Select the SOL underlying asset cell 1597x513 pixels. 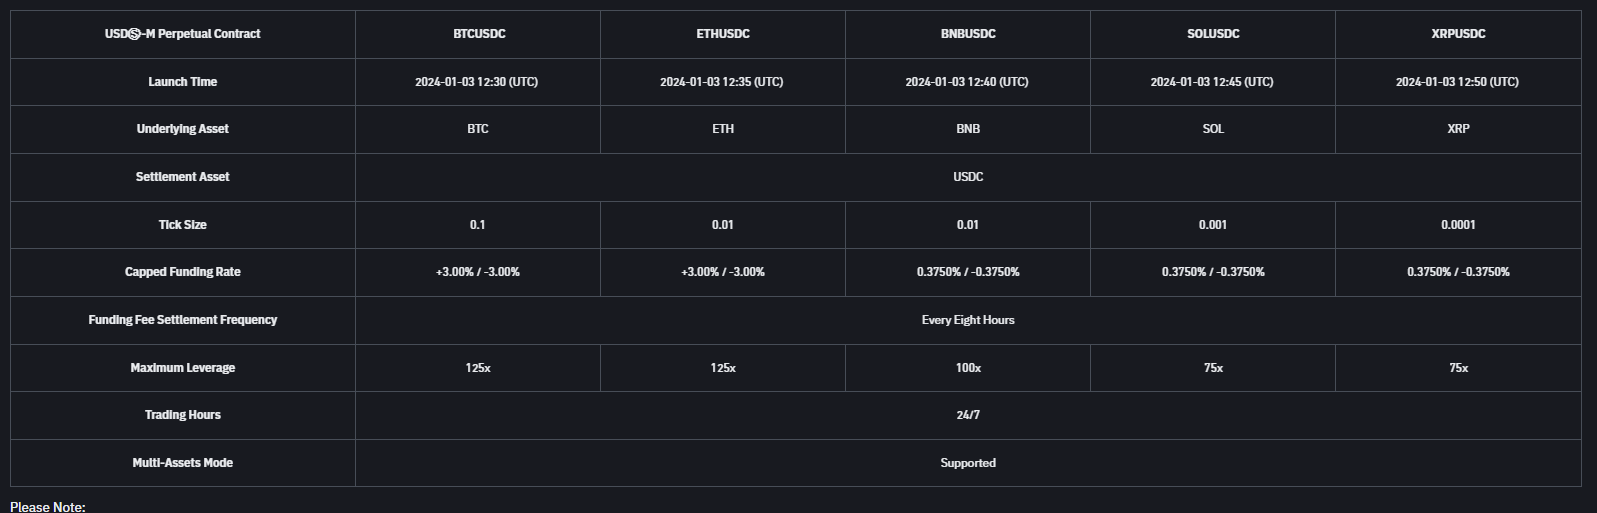1213,129
